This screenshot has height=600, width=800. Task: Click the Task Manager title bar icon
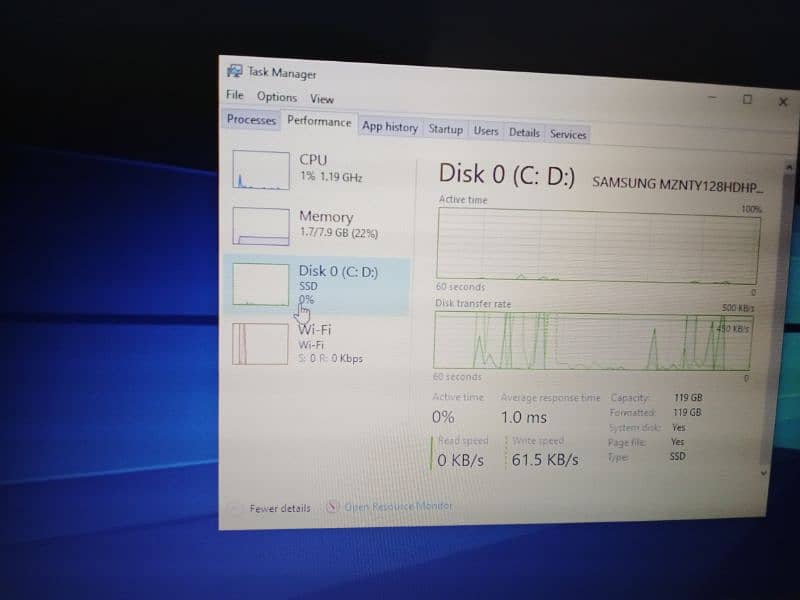[x=234, y=72]
